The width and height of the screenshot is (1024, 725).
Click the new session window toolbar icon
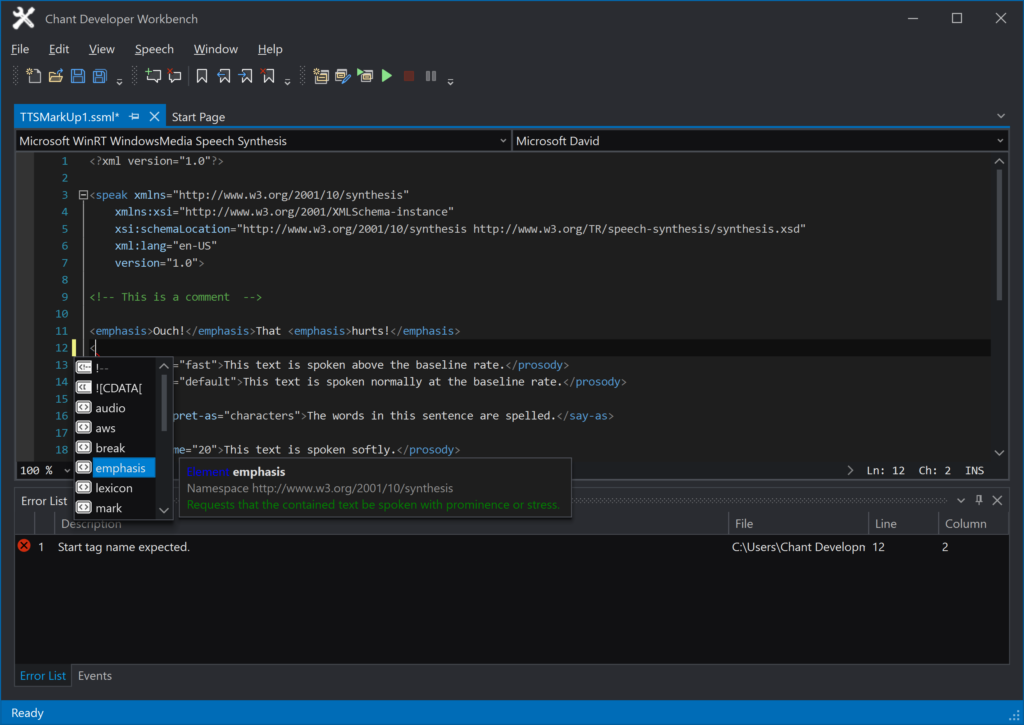(x=321, y=76)
